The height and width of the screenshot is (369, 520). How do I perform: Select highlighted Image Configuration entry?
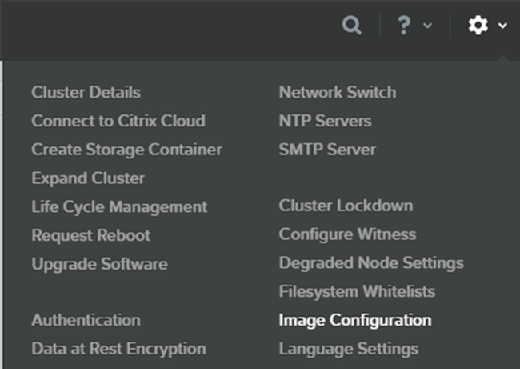[355, 320]
